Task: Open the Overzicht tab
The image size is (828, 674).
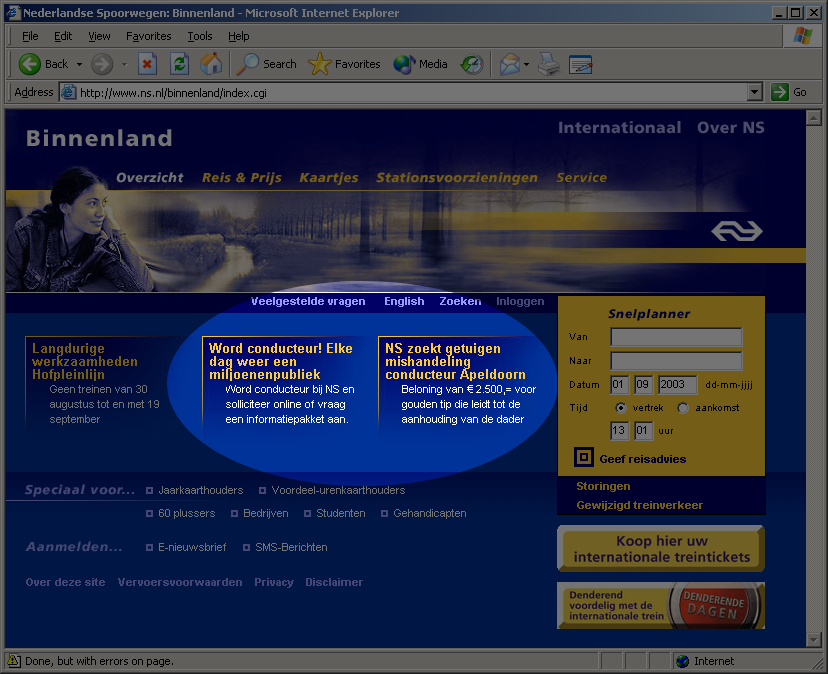Action: (149, 177)
